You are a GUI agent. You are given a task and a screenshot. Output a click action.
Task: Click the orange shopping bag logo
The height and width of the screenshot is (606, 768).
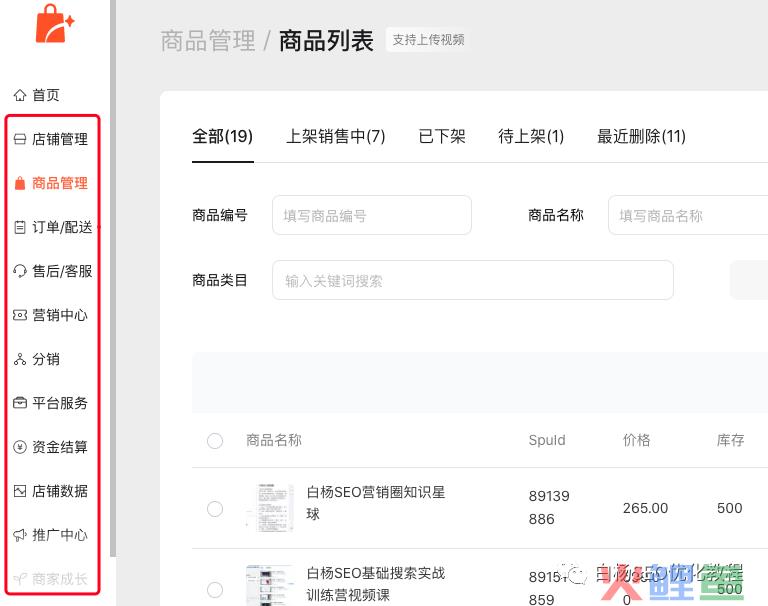pos(54,24)
